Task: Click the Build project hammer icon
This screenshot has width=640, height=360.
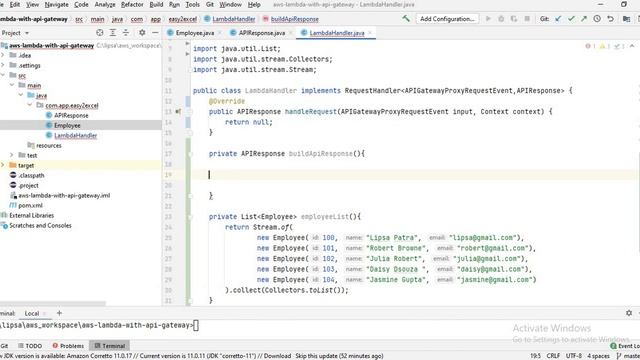Action: coord(406,19)
